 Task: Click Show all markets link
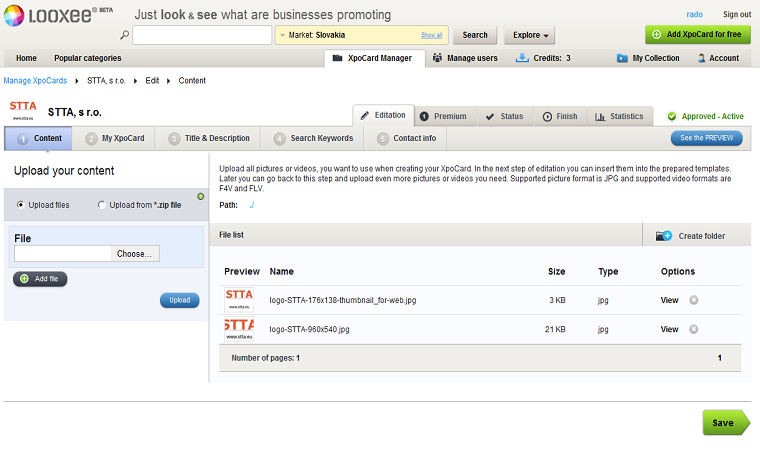pyautogui.click(x=431, y=35)
